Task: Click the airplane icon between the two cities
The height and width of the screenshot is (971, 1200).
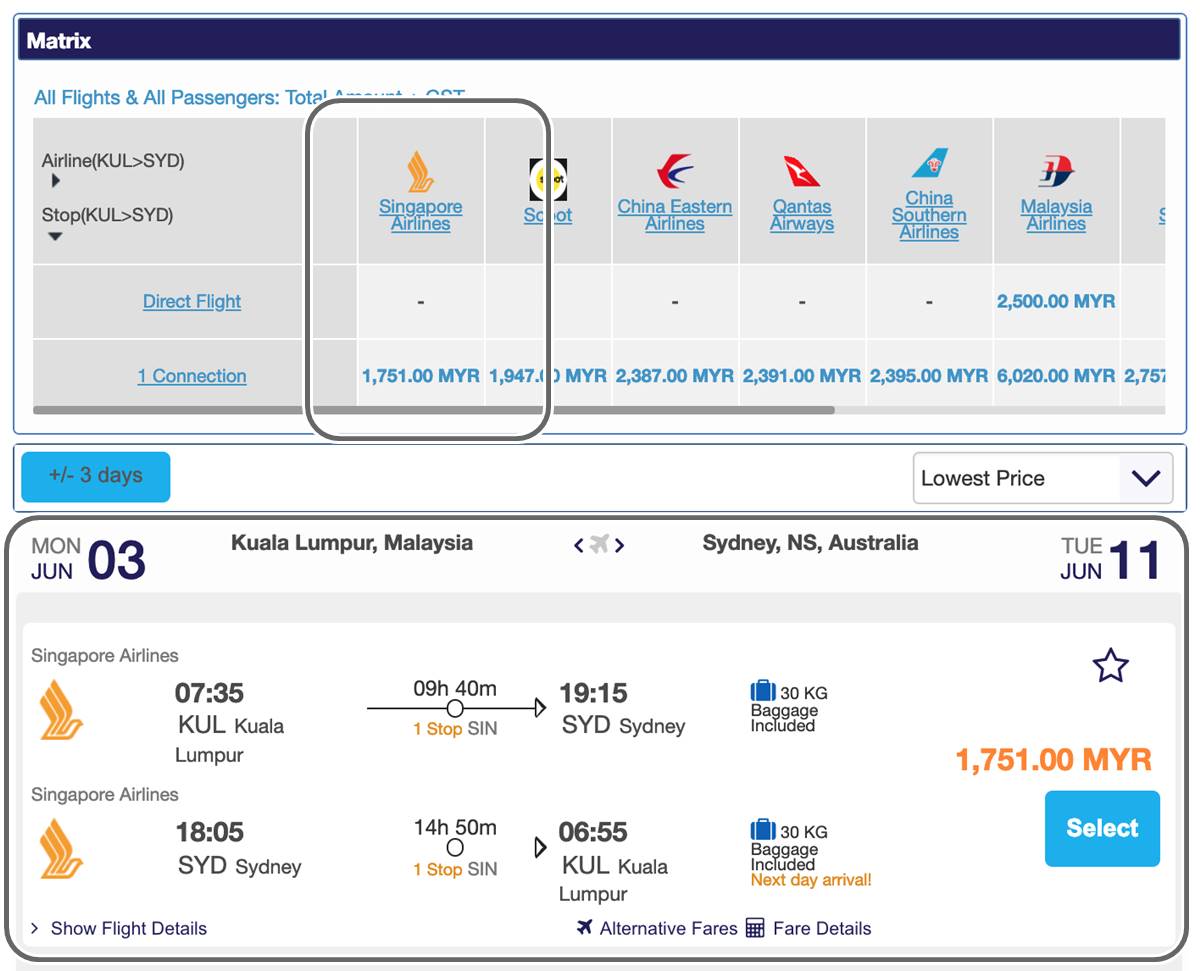Action: [599, 544]
